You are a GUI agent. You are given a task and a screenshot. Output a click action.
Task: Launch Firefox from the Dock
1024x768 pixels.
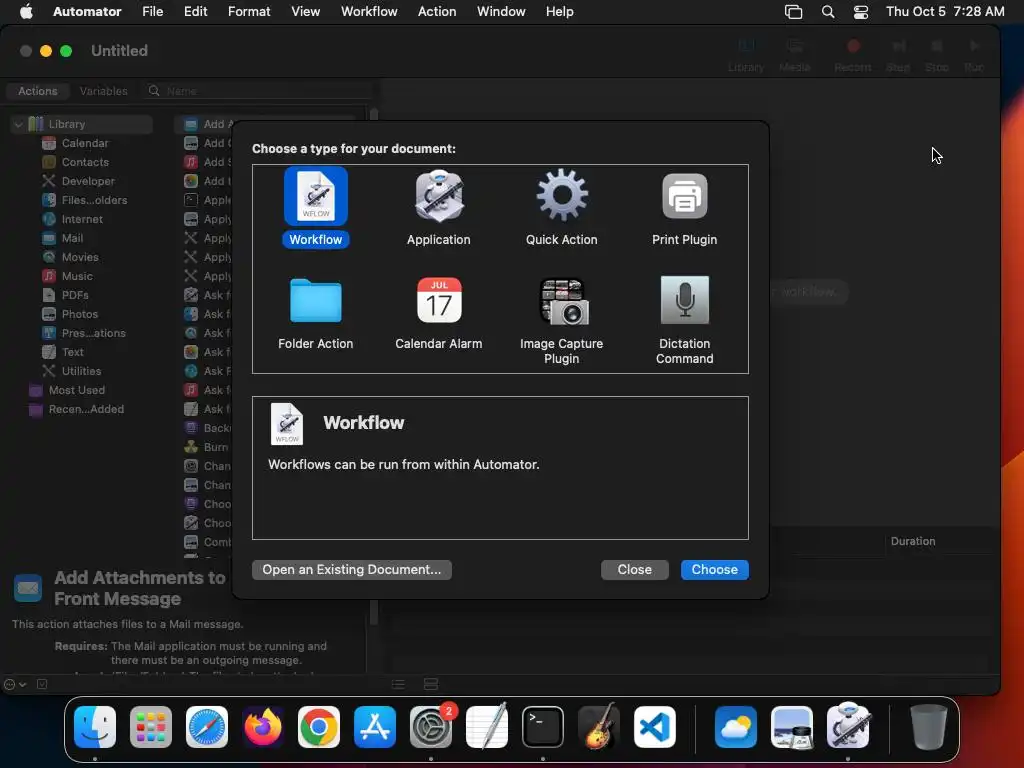[x=263, y=727]
